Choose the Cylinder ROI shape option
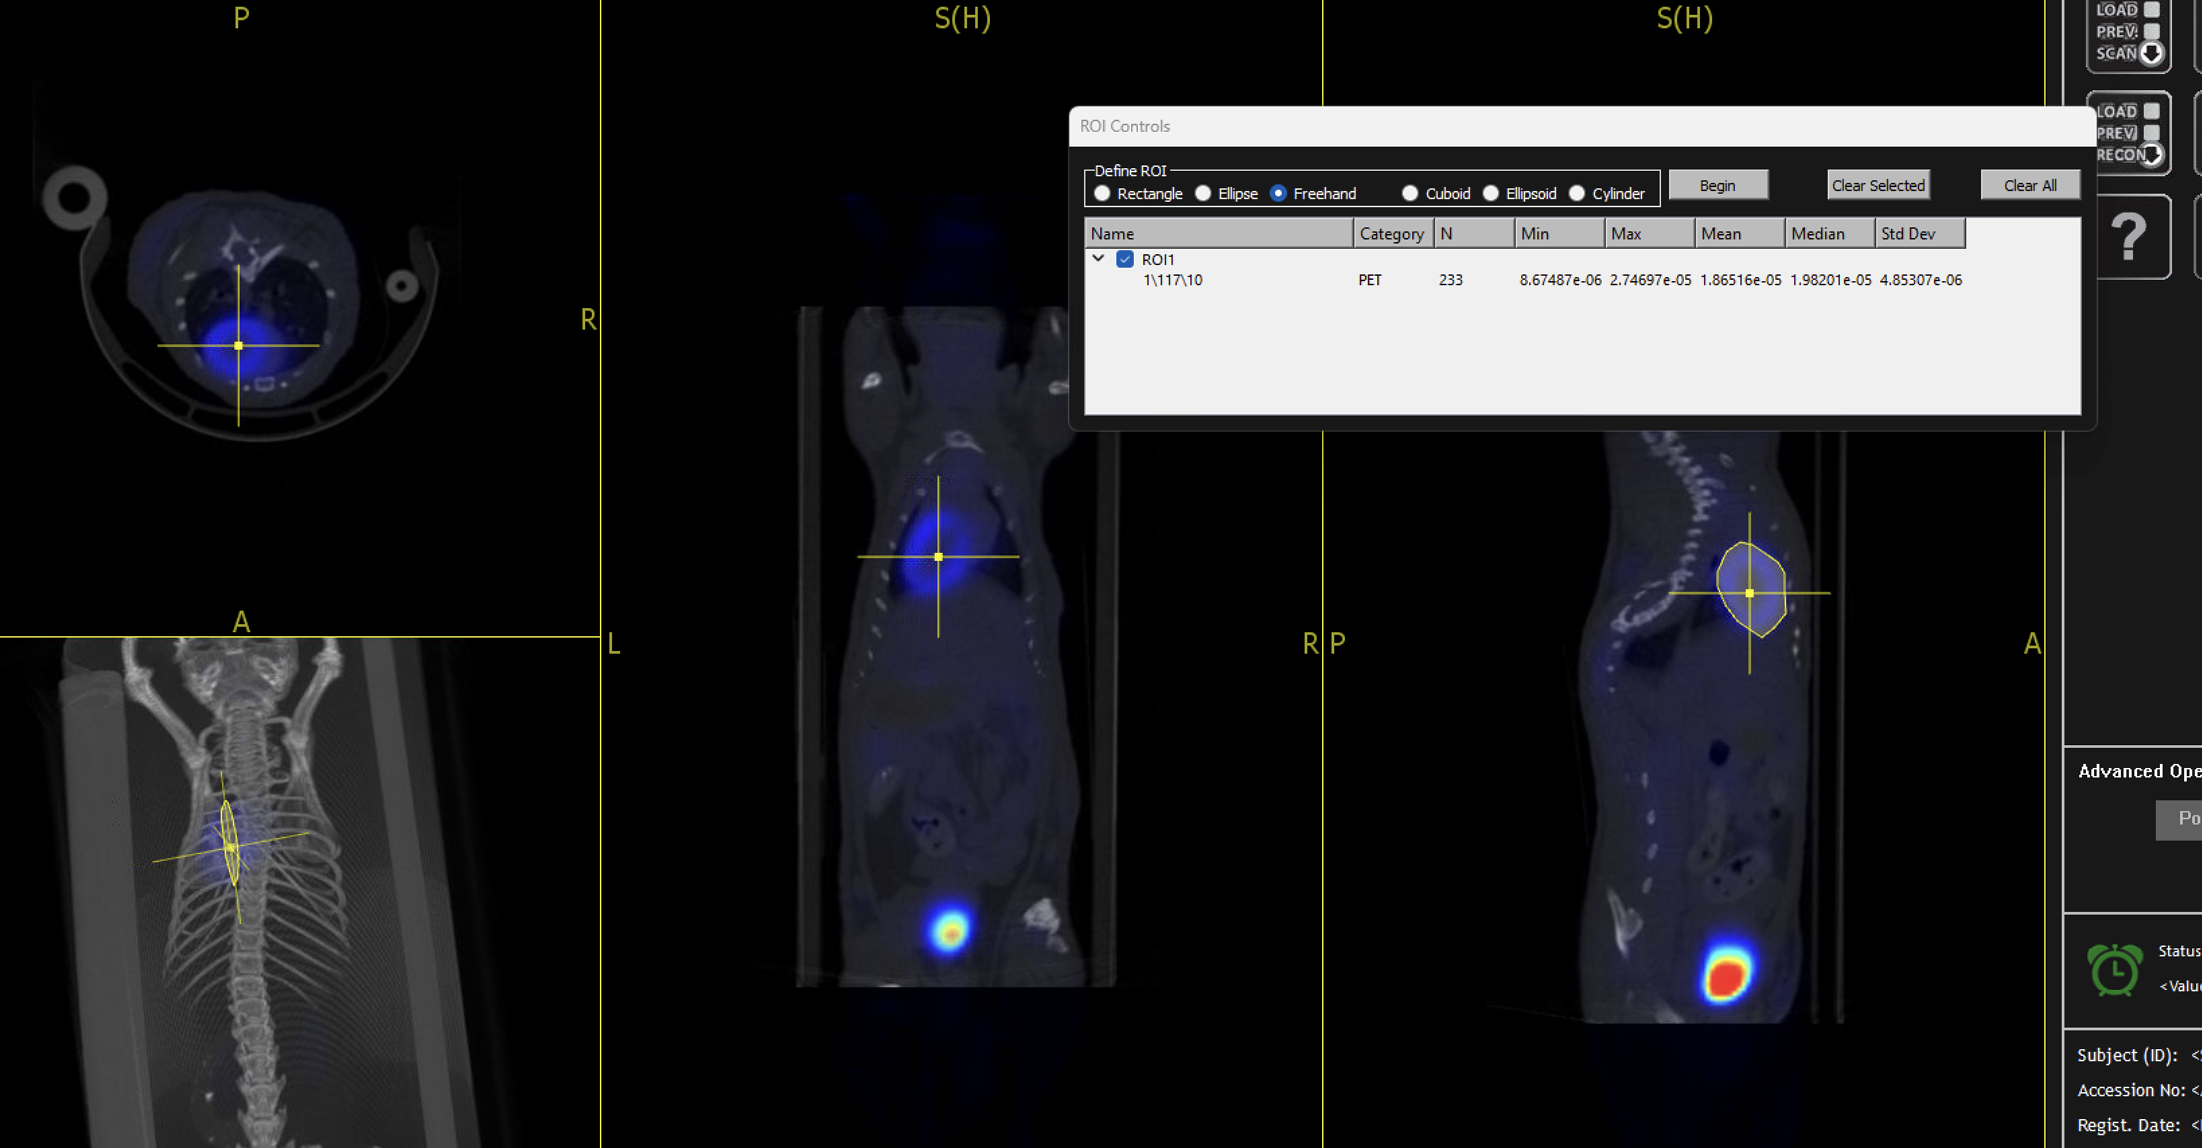The height and width of the screenshot is (1148, 2202). [x=1577, y=193]
